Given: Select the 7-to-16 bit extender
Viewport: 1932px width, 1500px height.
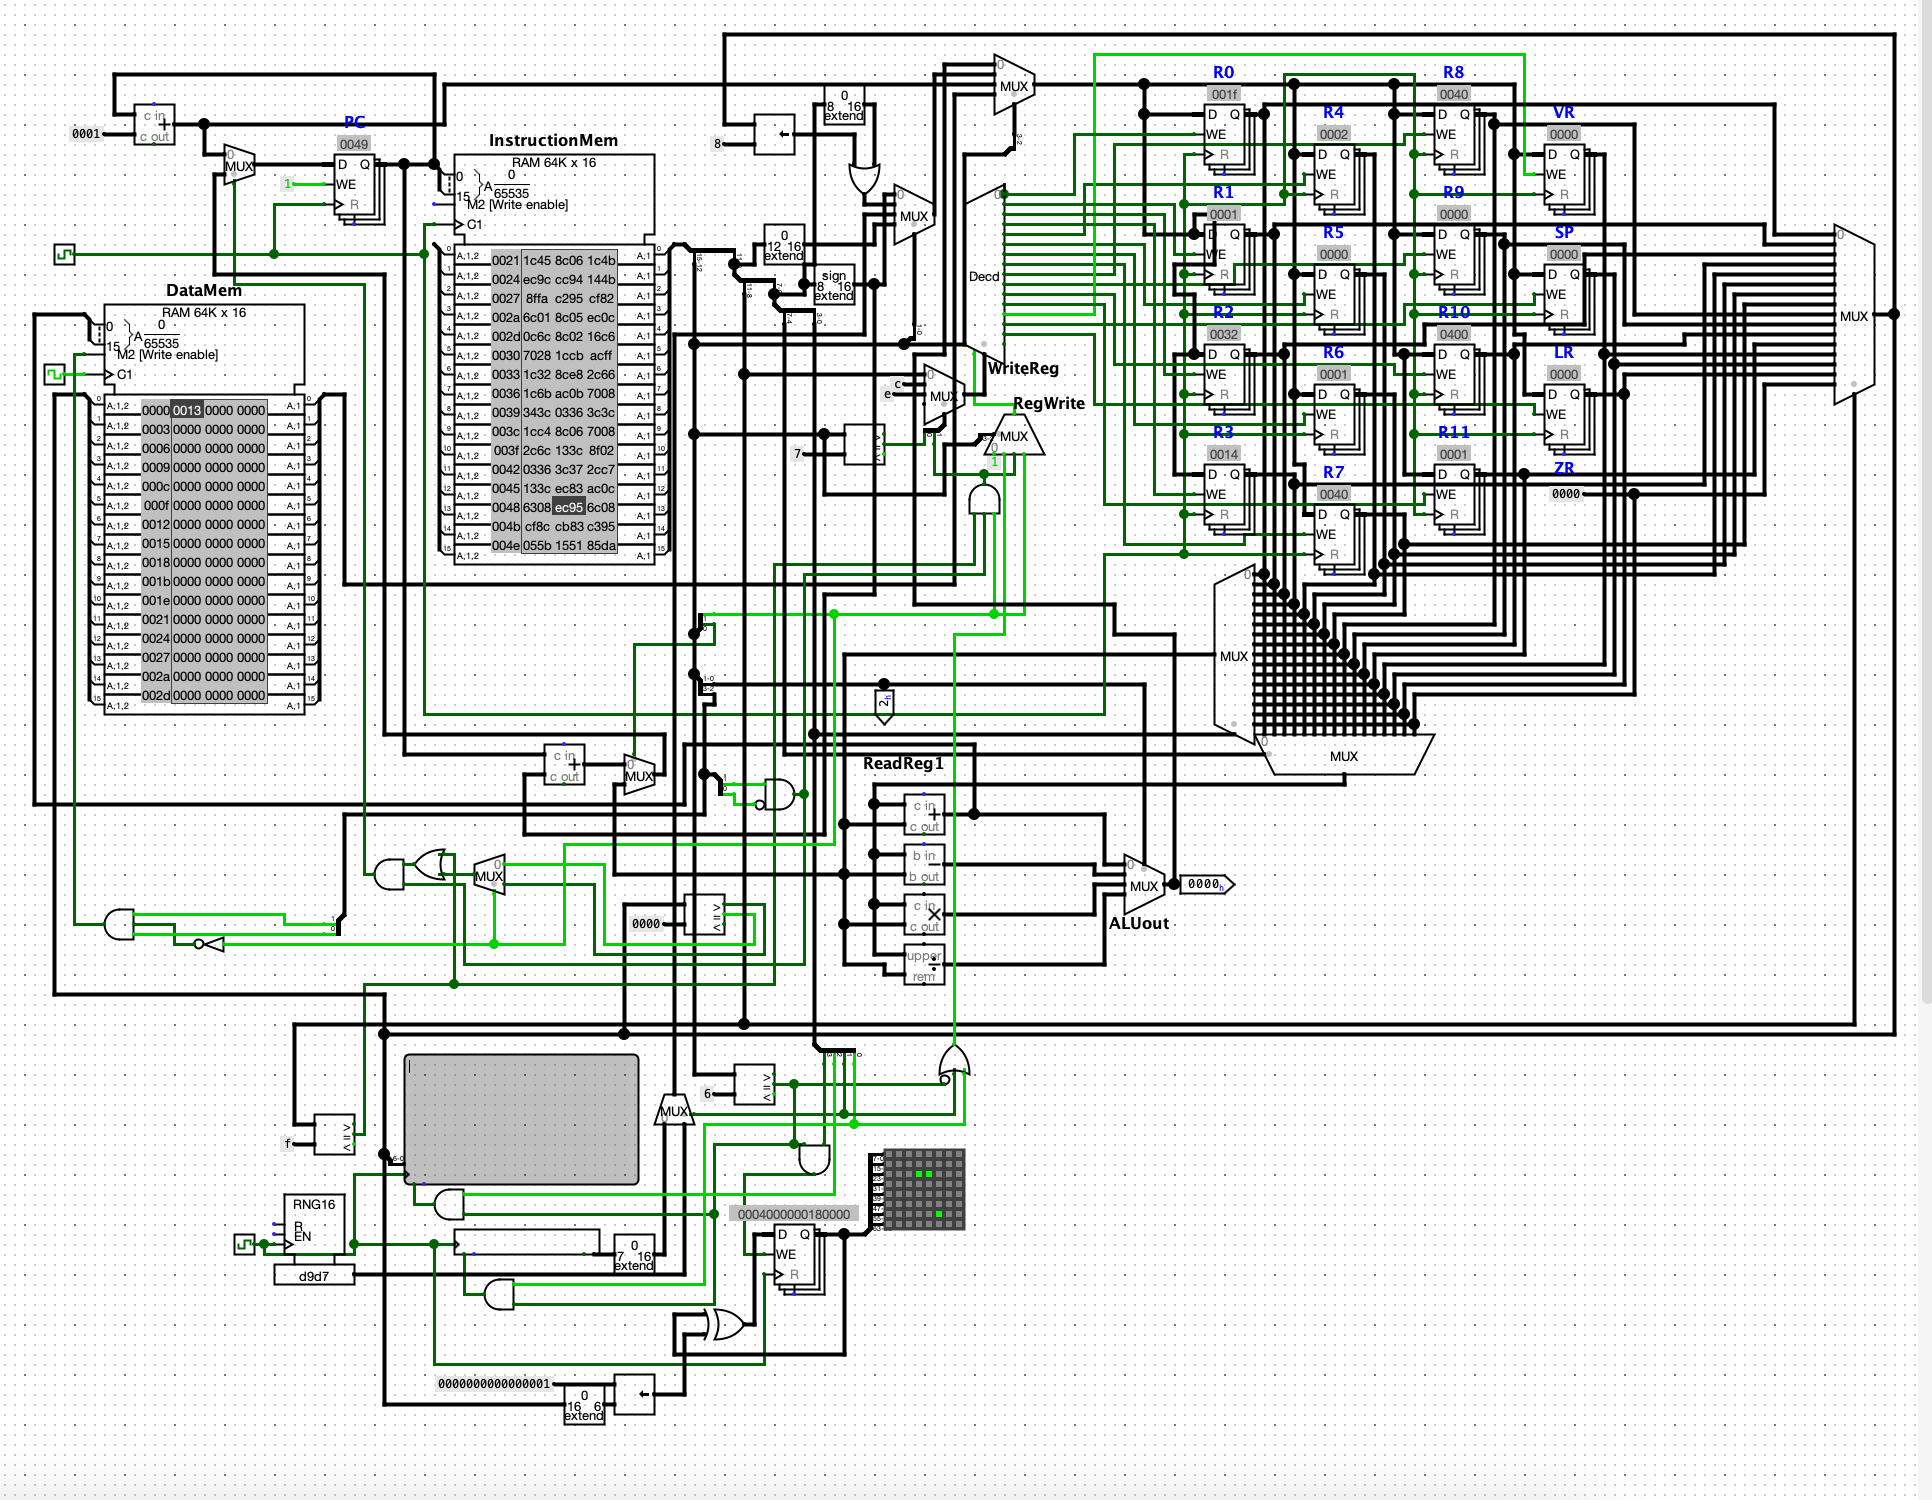Looking at the screenshot, I should coord(634,1255).
